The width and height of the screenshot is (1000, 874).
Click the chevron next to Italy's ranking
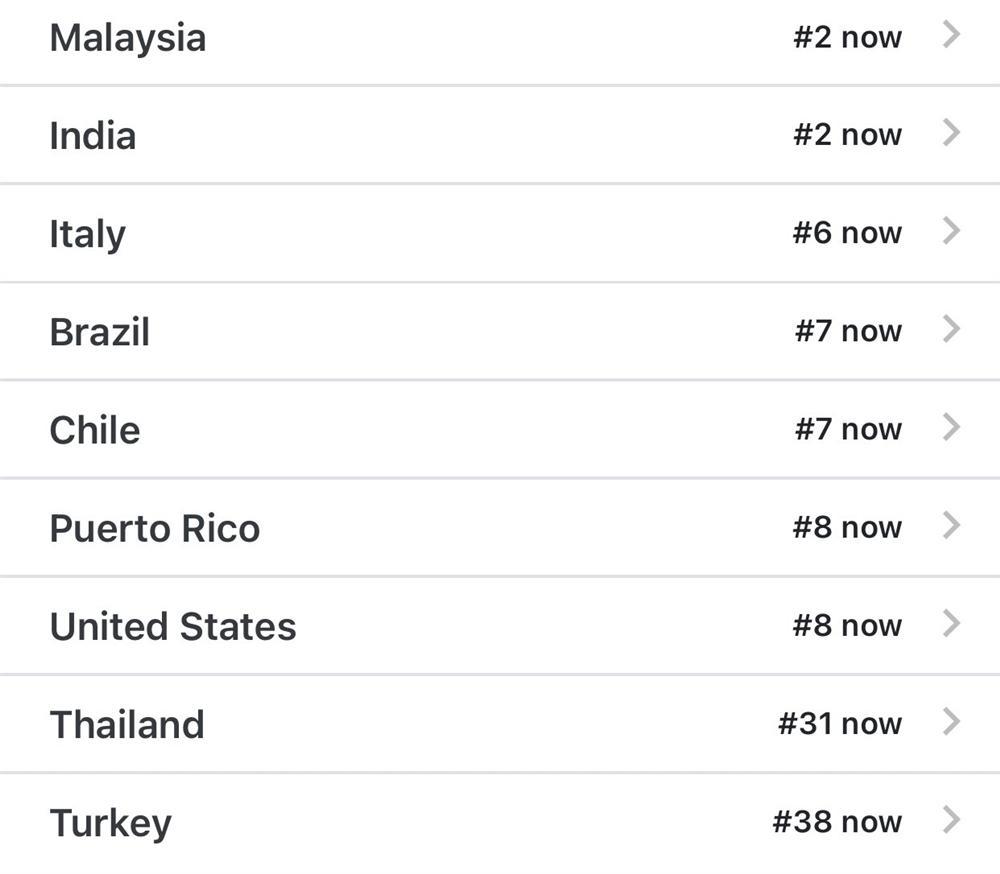(x=952, y=231)
